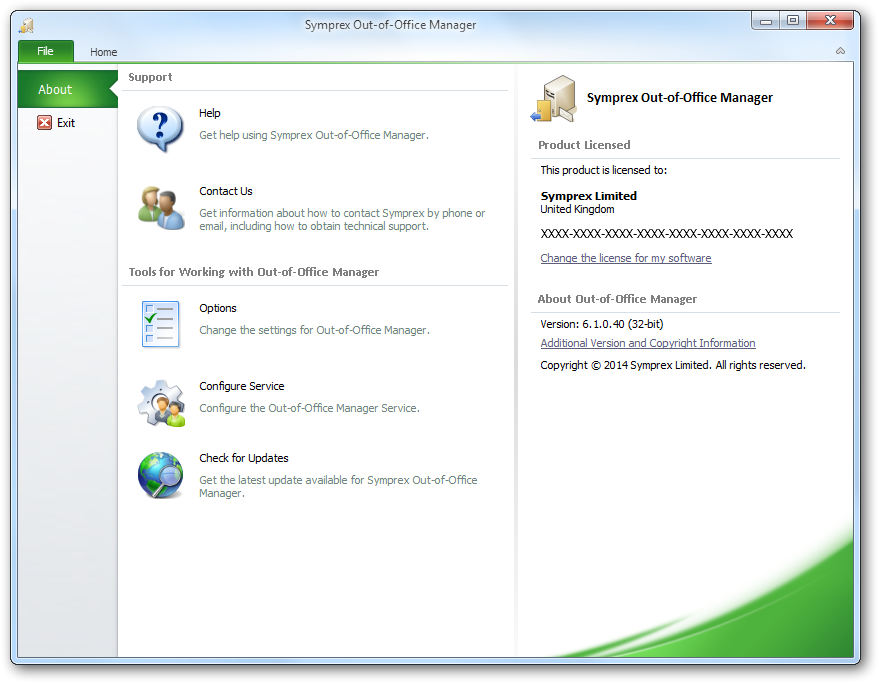Collapse the ribbon with the chevron
The image size is (879, 683).
click(840, 51)
